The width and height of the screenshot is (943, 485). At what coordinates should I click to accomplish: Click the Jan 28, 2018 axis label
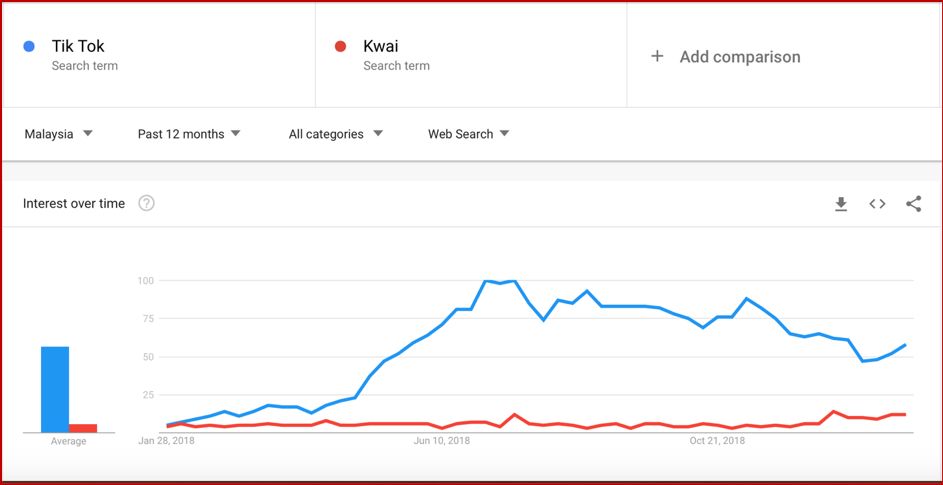166,440
